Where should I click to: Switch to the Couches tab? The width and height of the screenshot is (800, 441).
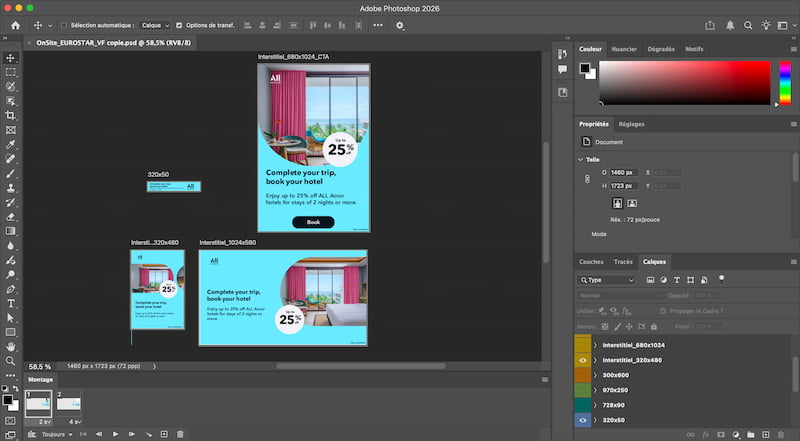(591, 261)
